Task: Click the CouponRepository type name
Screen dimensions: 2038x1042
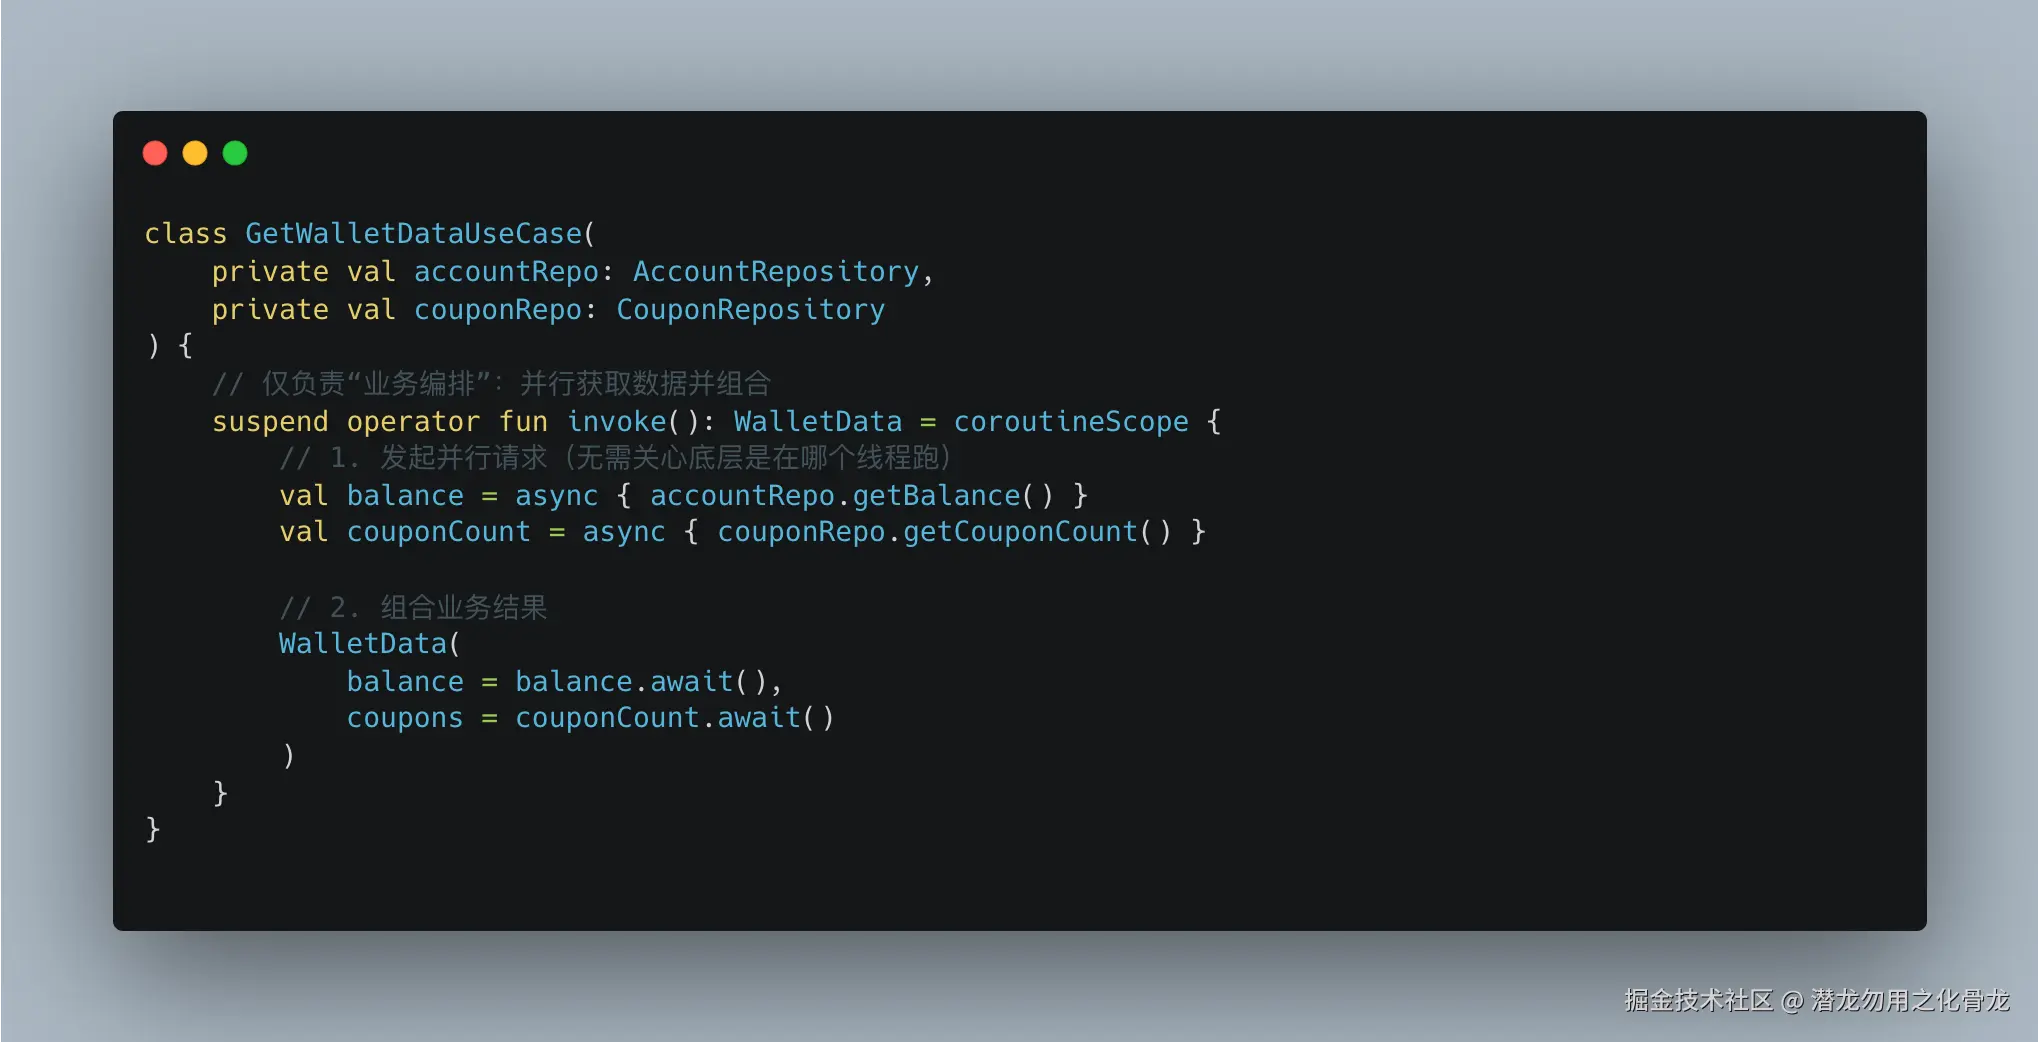Action: coord(751,309)
